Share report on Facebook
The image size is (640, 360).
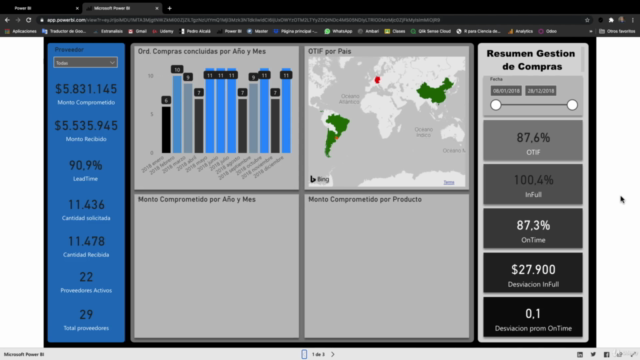point(607,354)
